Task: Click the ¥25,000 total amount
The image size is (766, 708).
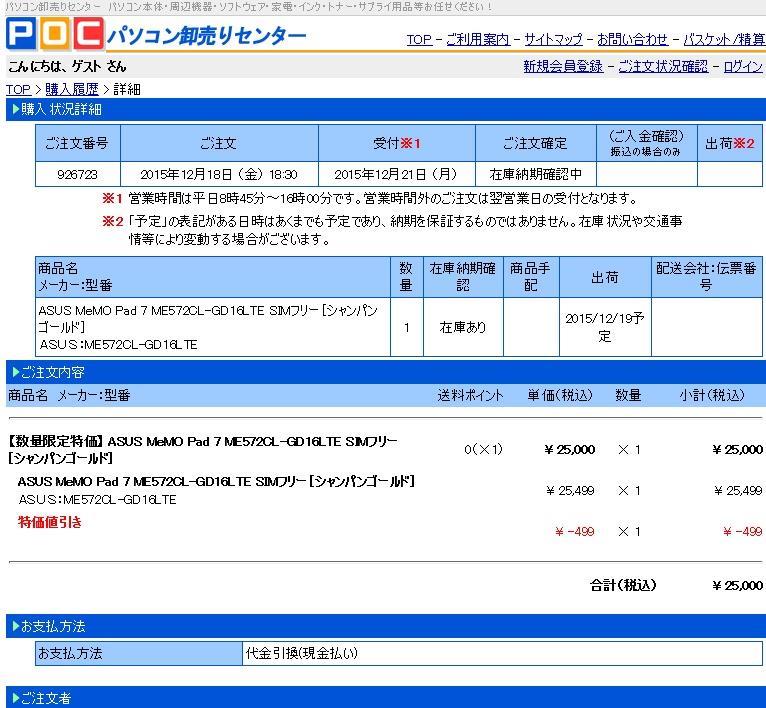Action: point(737,585)
